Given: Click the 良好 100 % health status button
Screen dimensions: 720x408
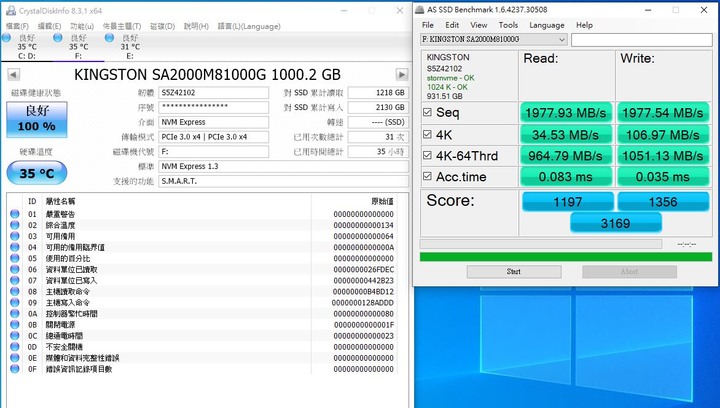Looking at the screenshot, I should (37, 120).
